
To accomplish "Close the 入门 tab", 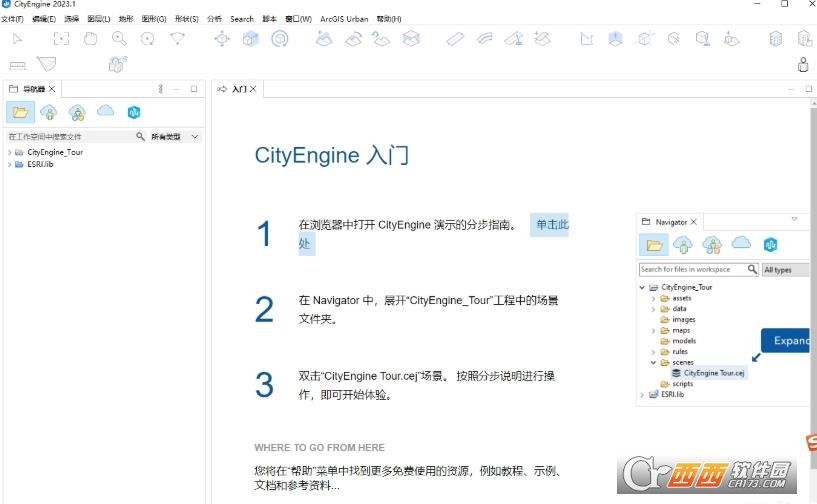I will pos(253,89).
